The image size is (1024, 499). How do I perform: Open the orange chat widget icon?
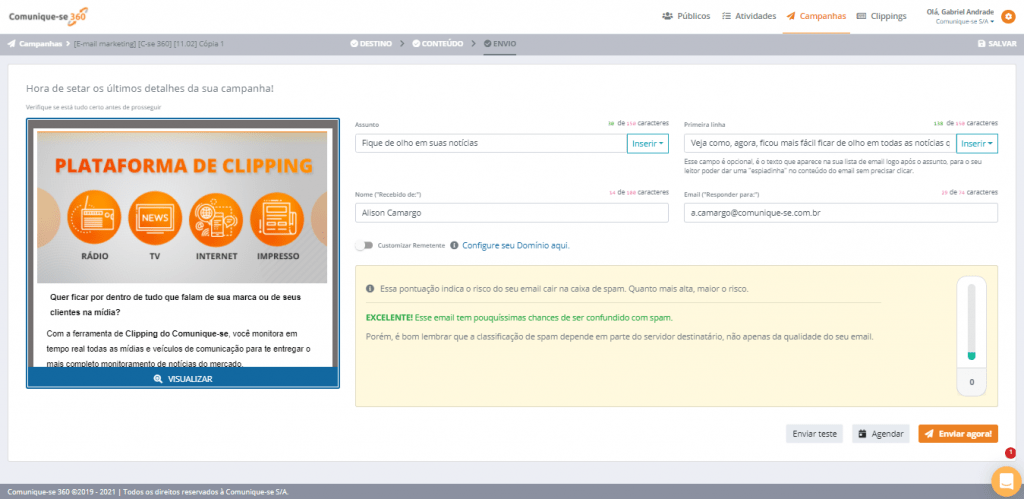[x=1006, y=481]
